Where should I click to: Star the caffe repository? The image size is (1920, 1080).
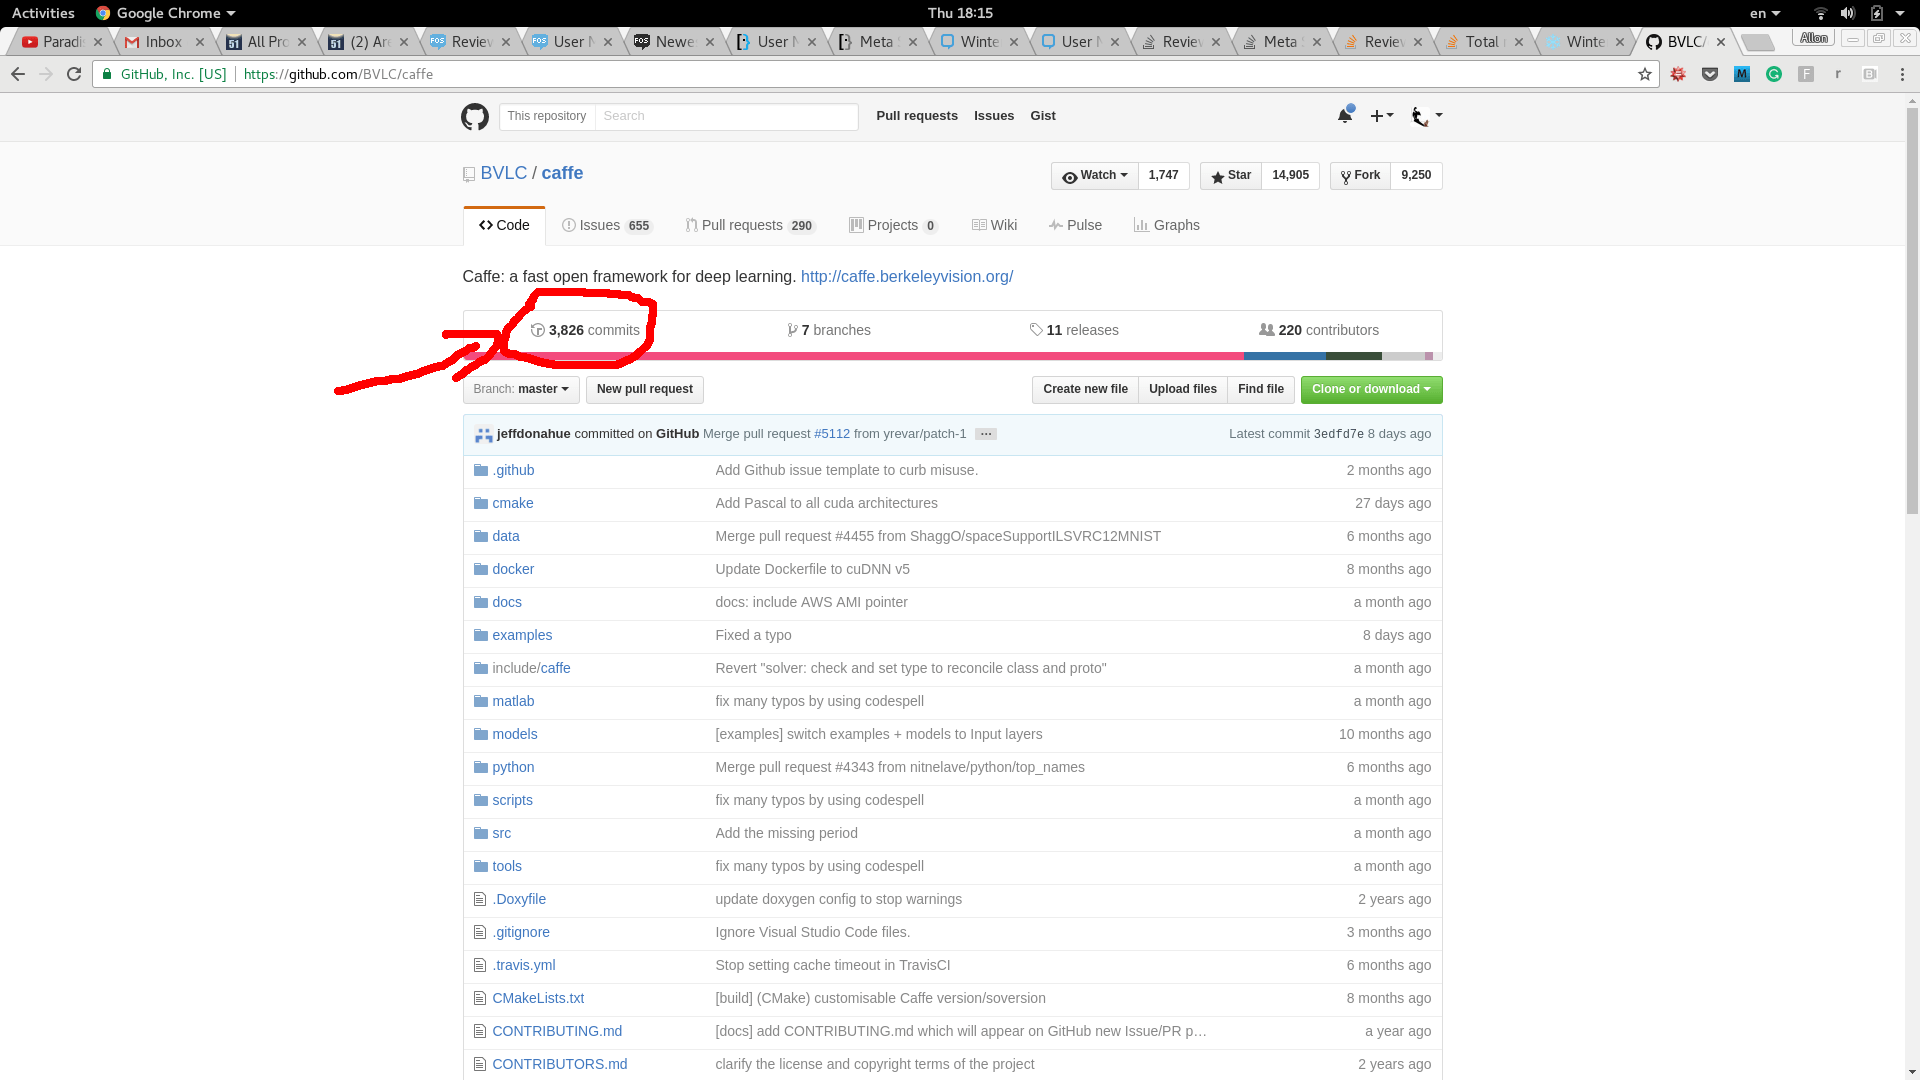click(x=1231, y=175)
